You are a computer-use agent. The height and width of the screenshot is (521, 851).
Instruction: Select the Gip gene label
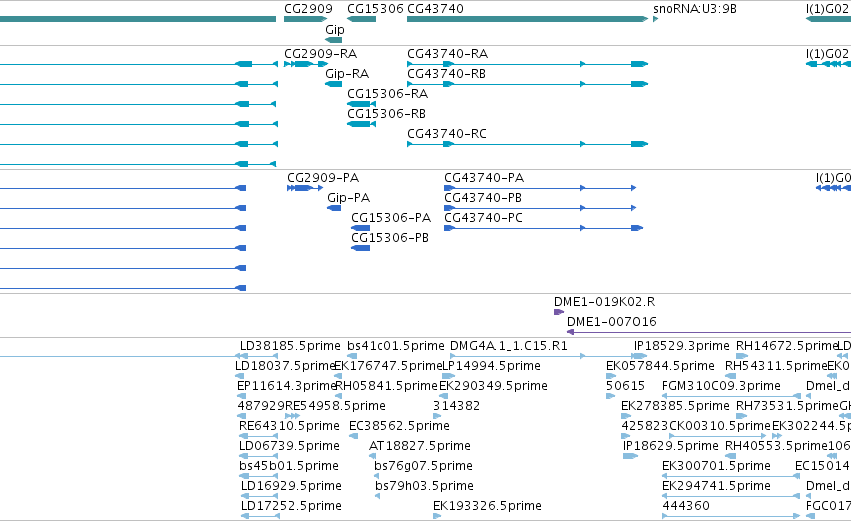pyautogui.click(x=334, y=30)
